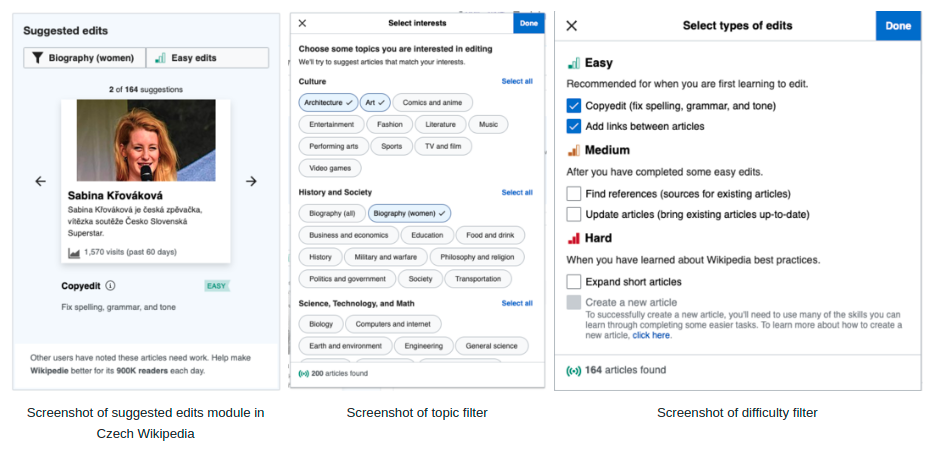This screenshot has width=932, height=449.
Task: Select all Culture topics
Action: tap(517, 81)
